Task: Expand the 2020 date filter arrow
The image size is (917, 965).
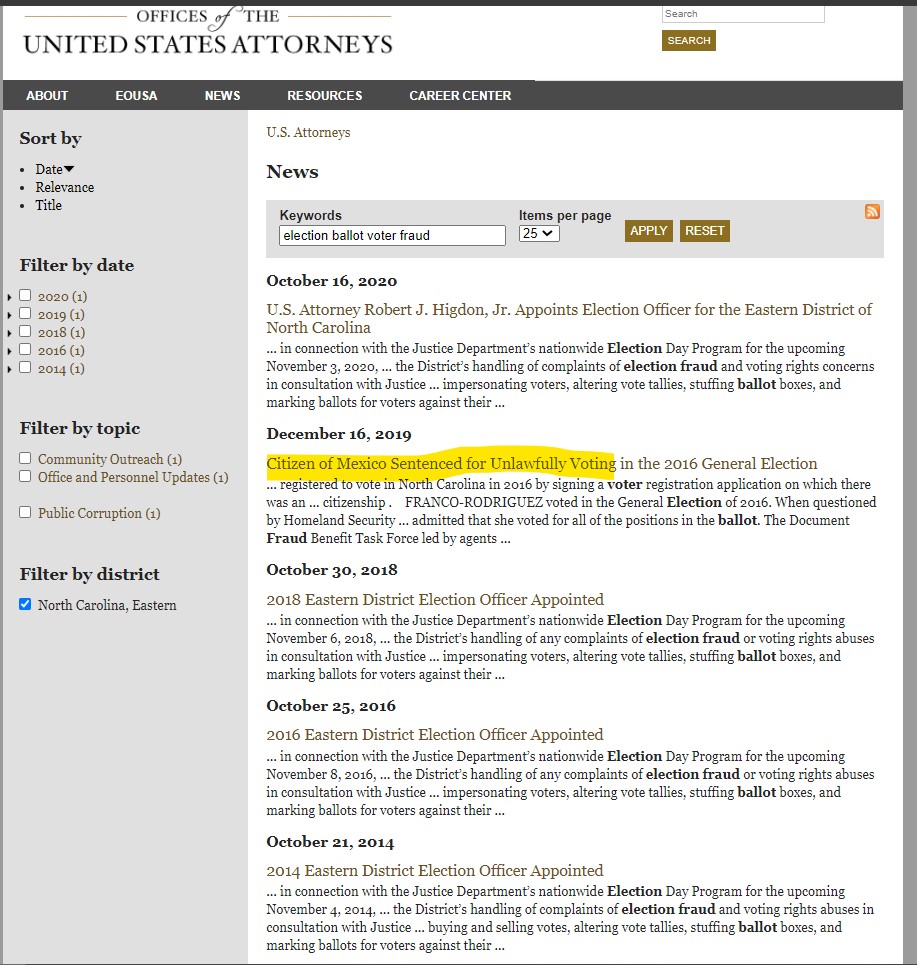Action: [x=9, y=297]
